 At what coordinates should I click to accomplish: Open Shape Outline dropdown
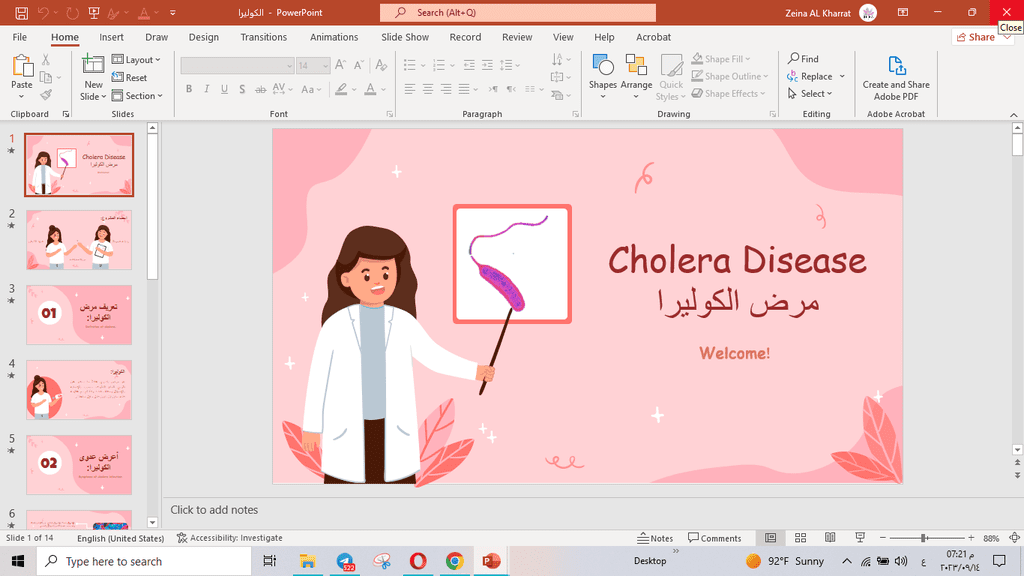pyautogui.click(x=729, y=76)
